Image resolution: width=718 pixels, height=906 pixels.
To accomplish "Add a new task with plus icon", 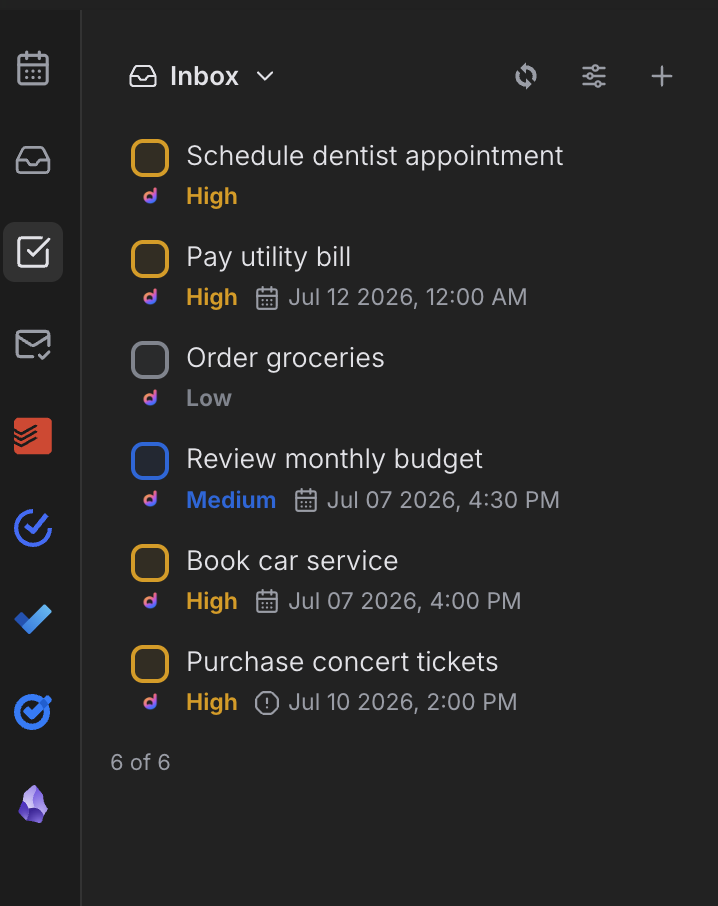I will click(x=662, y=76).
